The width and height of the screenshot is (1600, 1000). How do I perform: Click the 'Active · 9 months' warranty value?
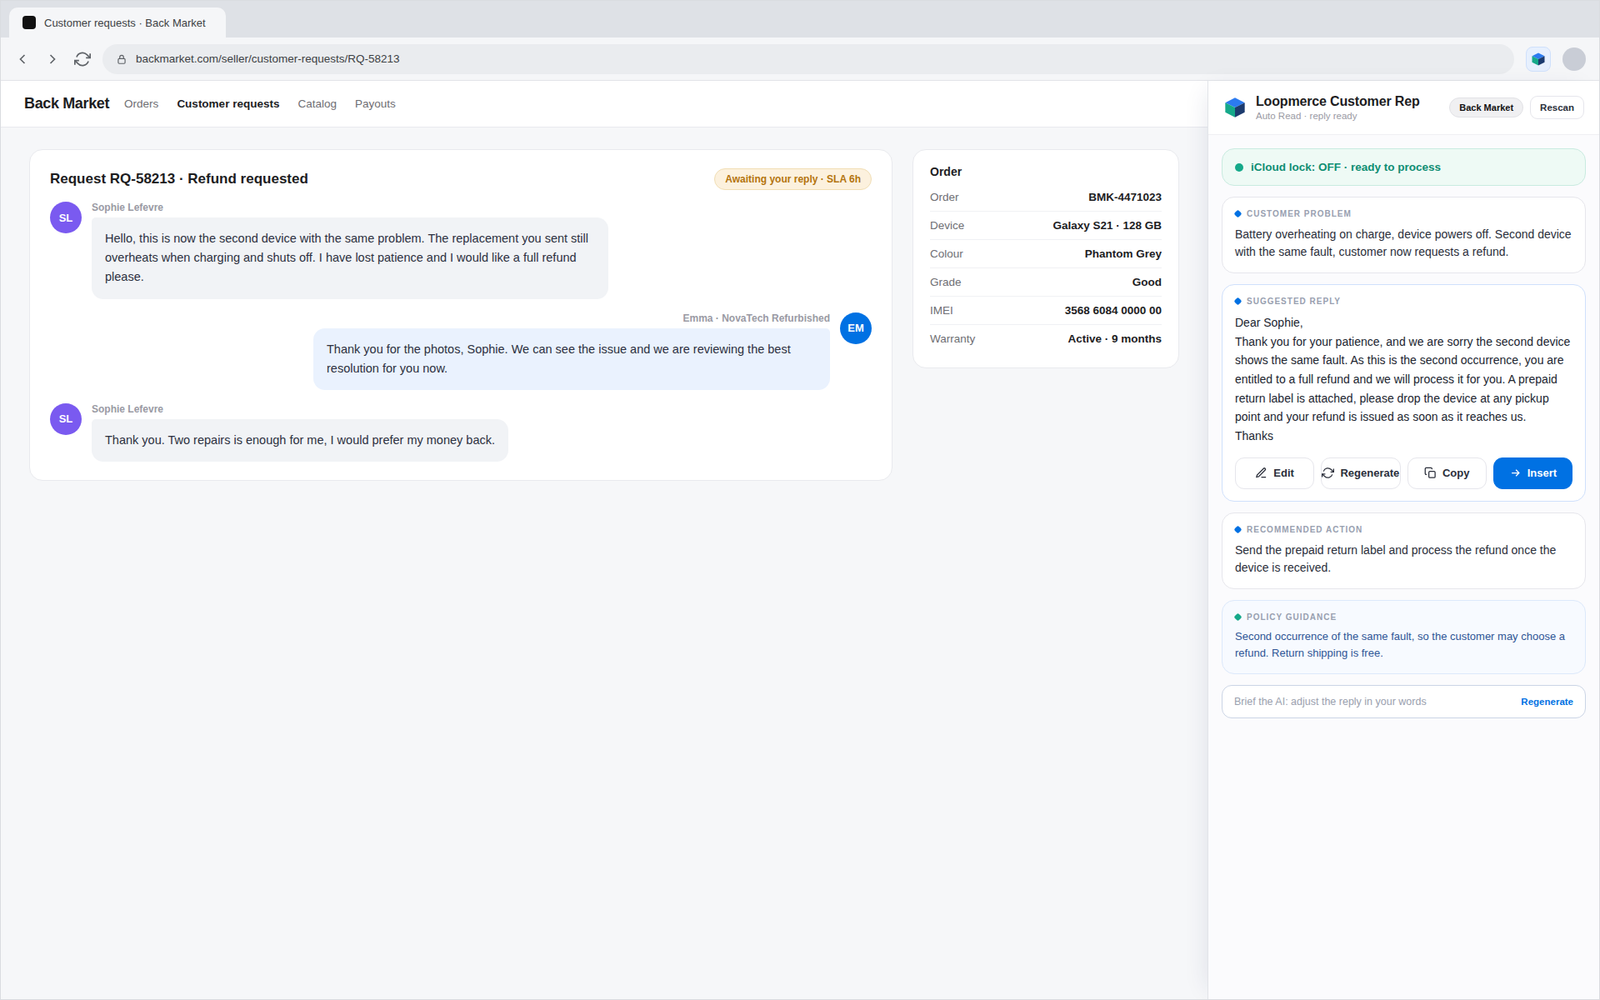[1114, 339]
